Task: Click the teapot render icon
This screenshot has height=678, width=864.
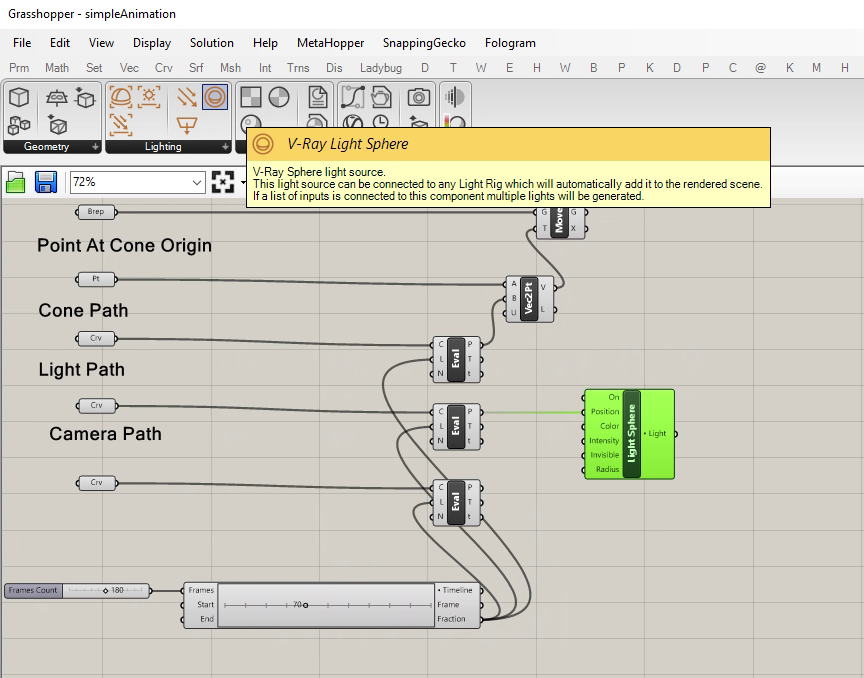Action: 381,98
